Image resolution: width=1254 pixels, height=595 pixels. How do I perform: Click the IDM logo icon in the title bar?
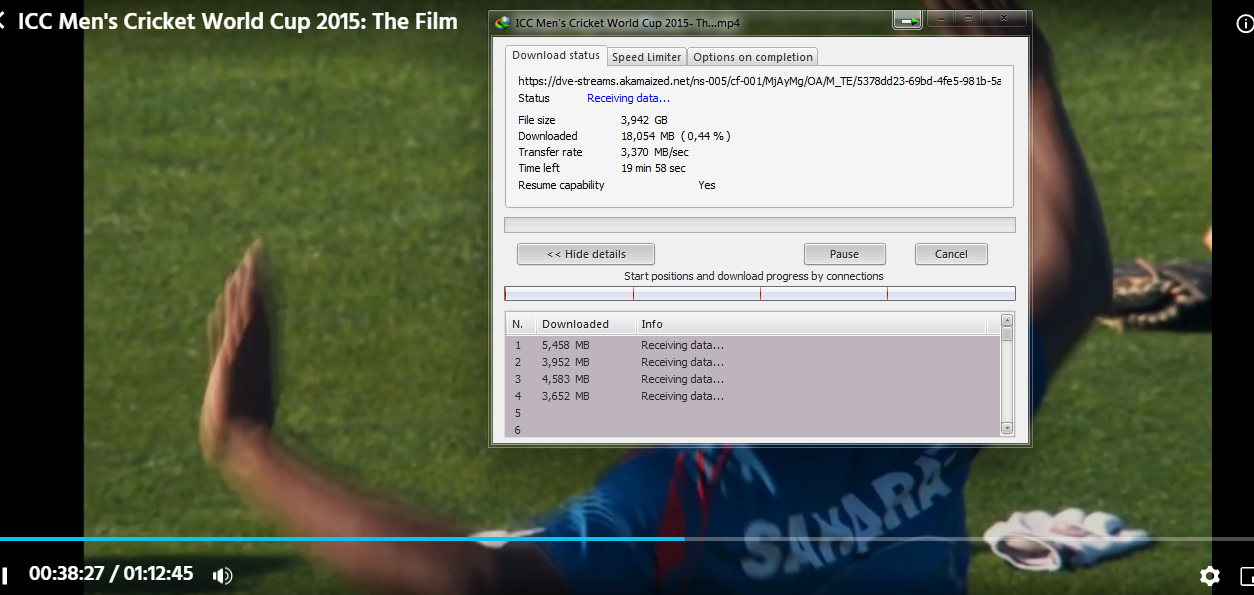pos(503,22)
